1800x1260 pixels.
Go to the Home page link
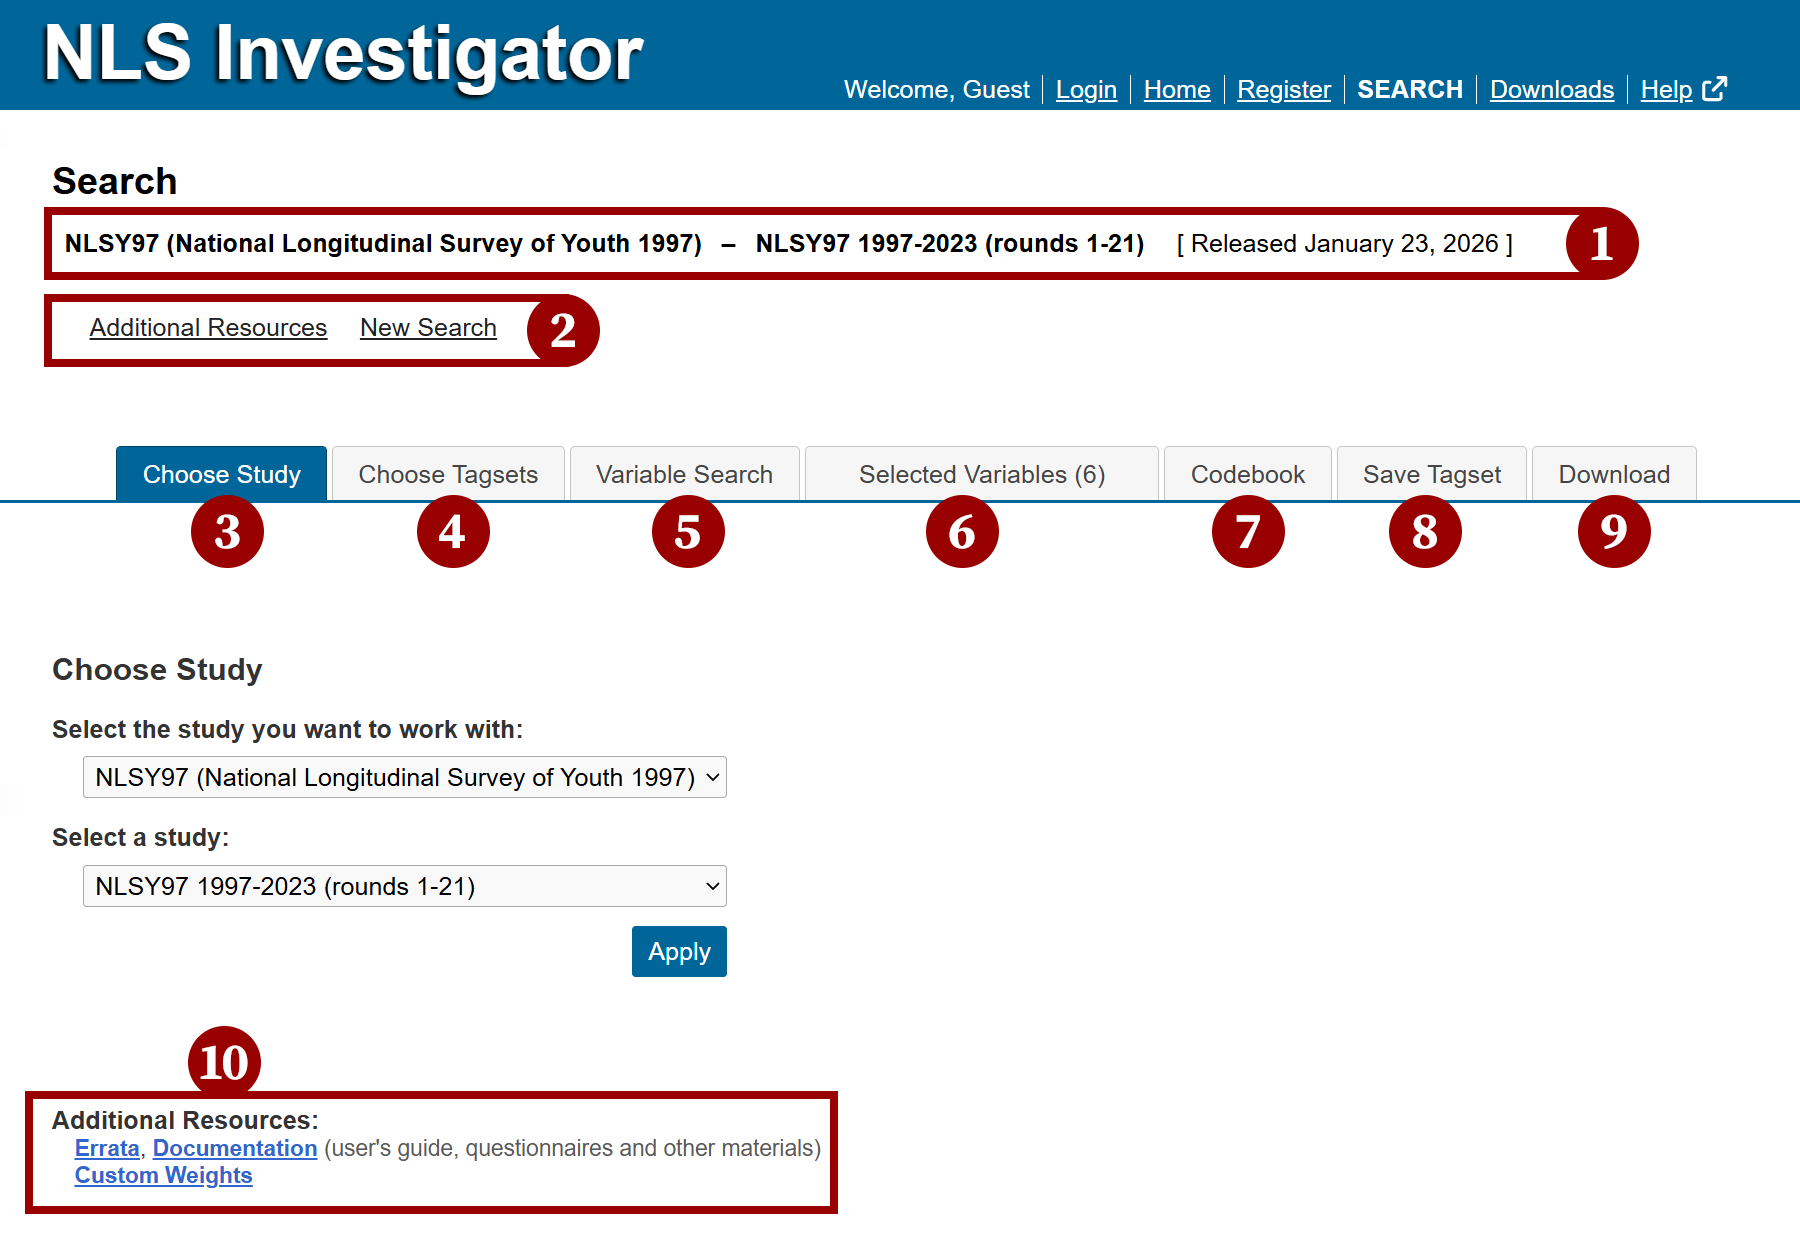(x=1177, y=90)
